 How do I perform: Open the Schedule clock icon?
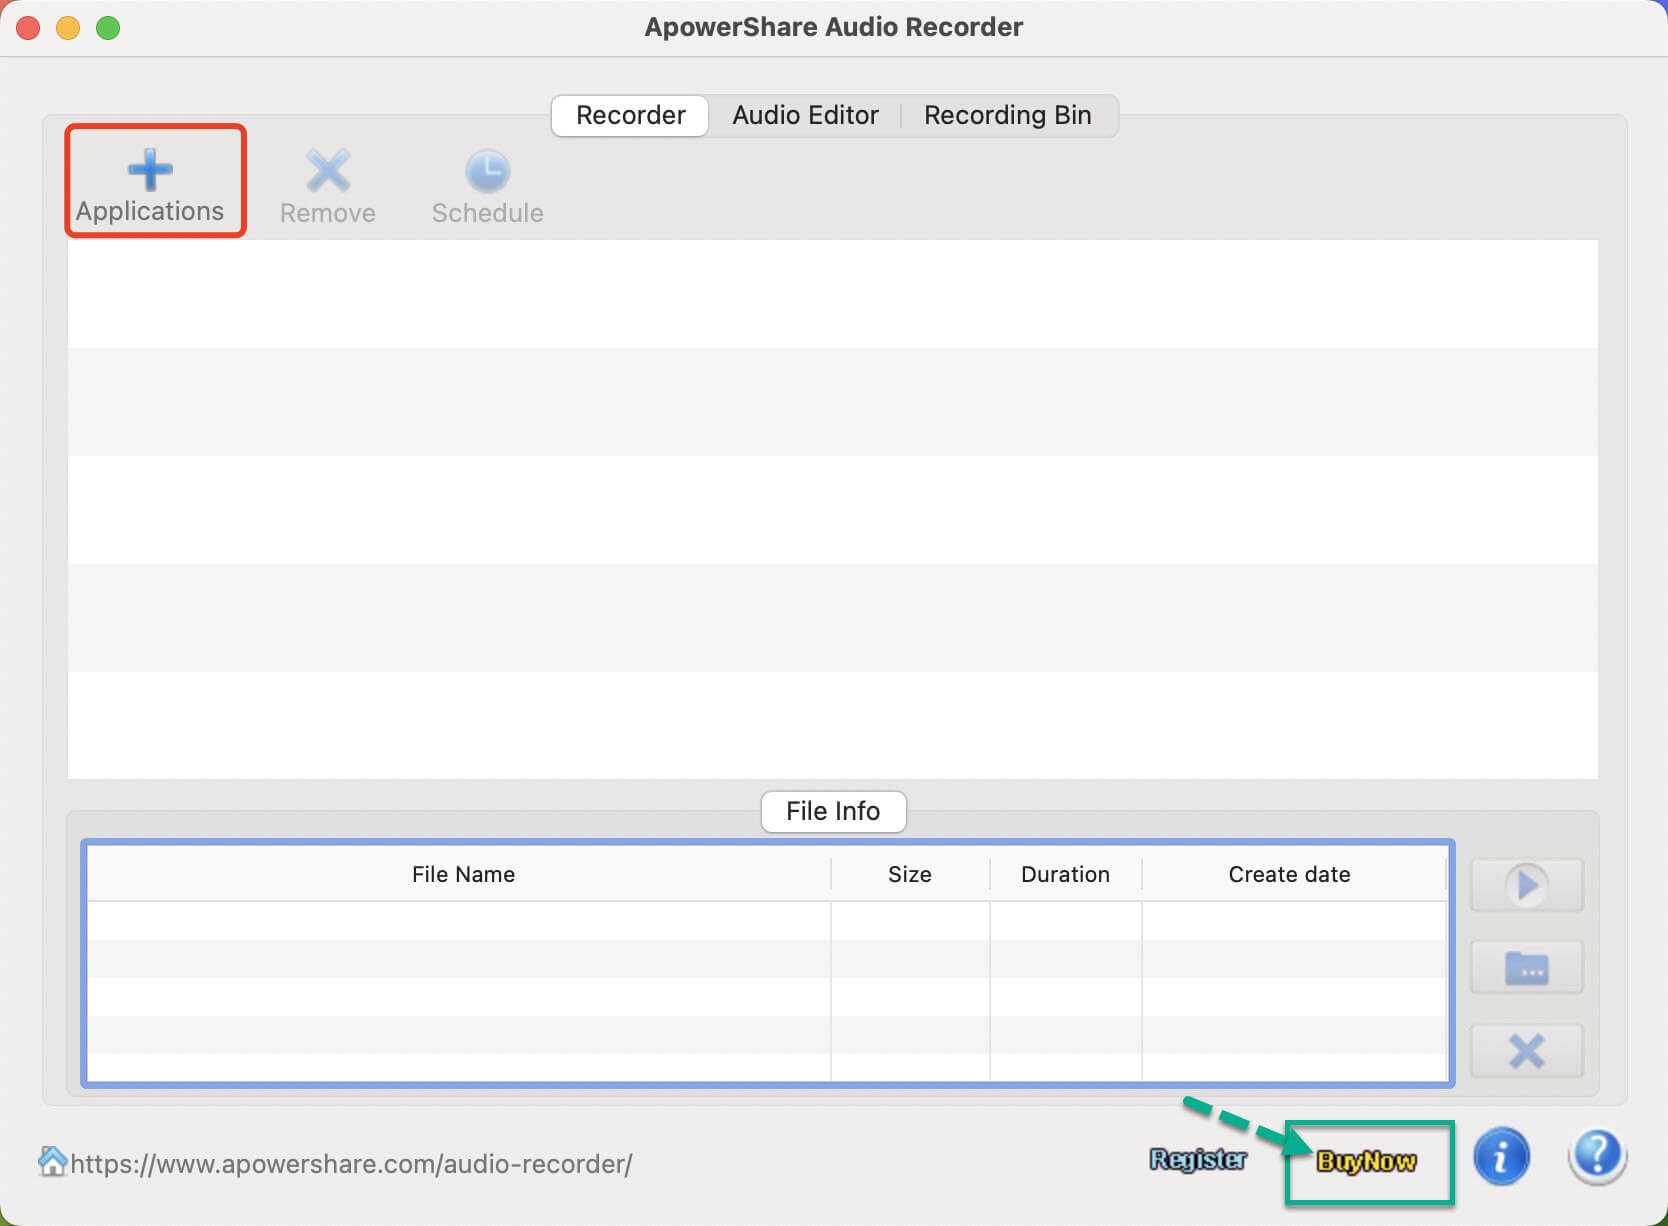[x=487, y=171]
